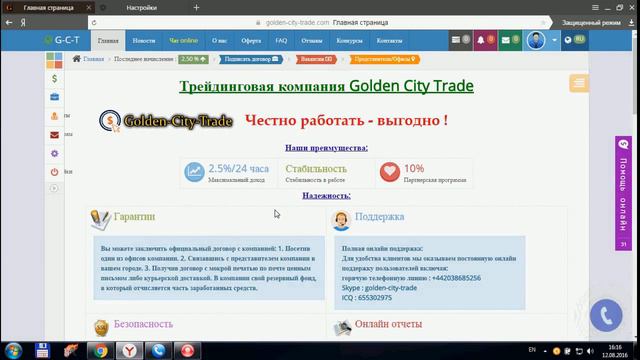
Task: Click the Стабильность advantage text
Action: tap(316, 169)
